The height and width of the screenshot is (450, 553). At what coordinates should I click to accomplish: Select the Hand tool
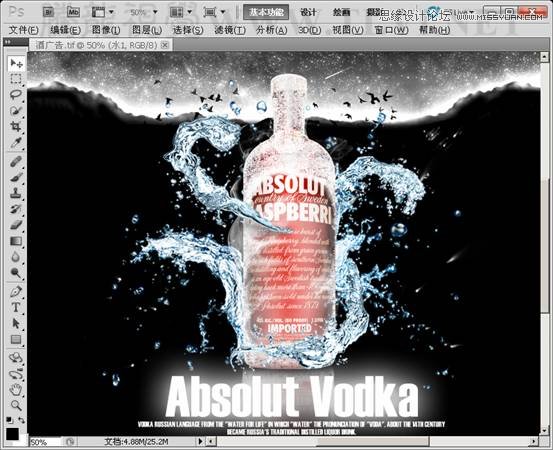tap(16, 390)
